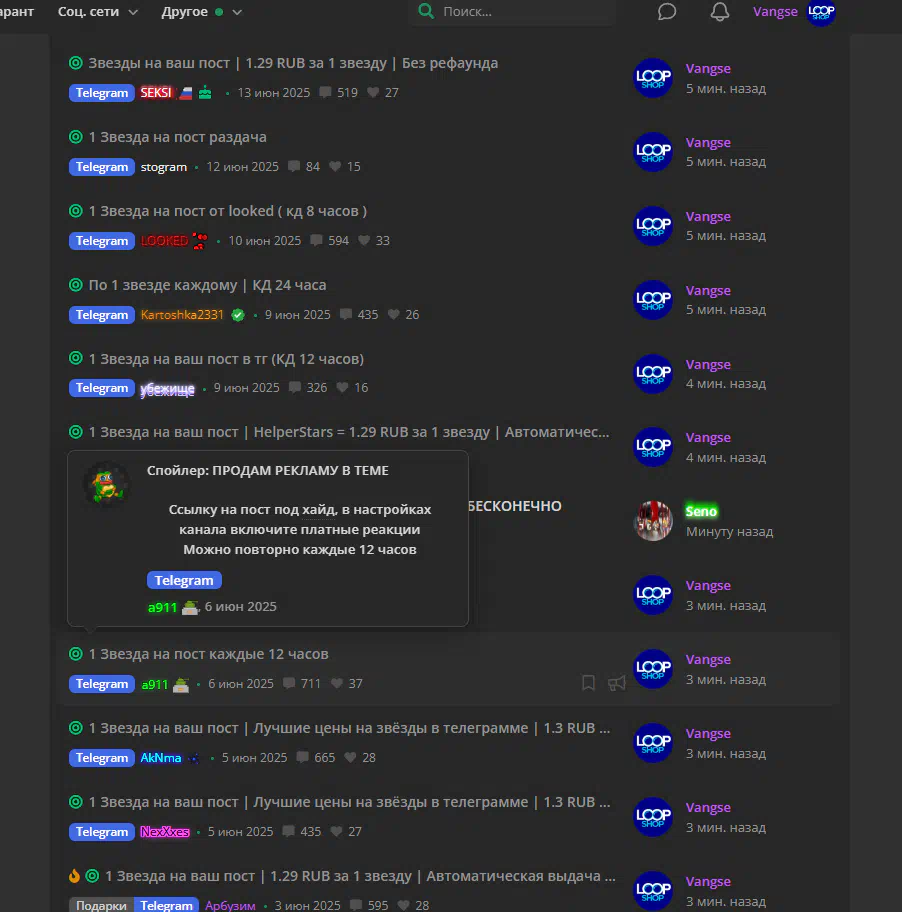Image resolution: width=902 pixels, height=912 pixels.
Task: Click the megaphone icon on a911 thread row
Action: pyautogui.click(x=616, y=683)
